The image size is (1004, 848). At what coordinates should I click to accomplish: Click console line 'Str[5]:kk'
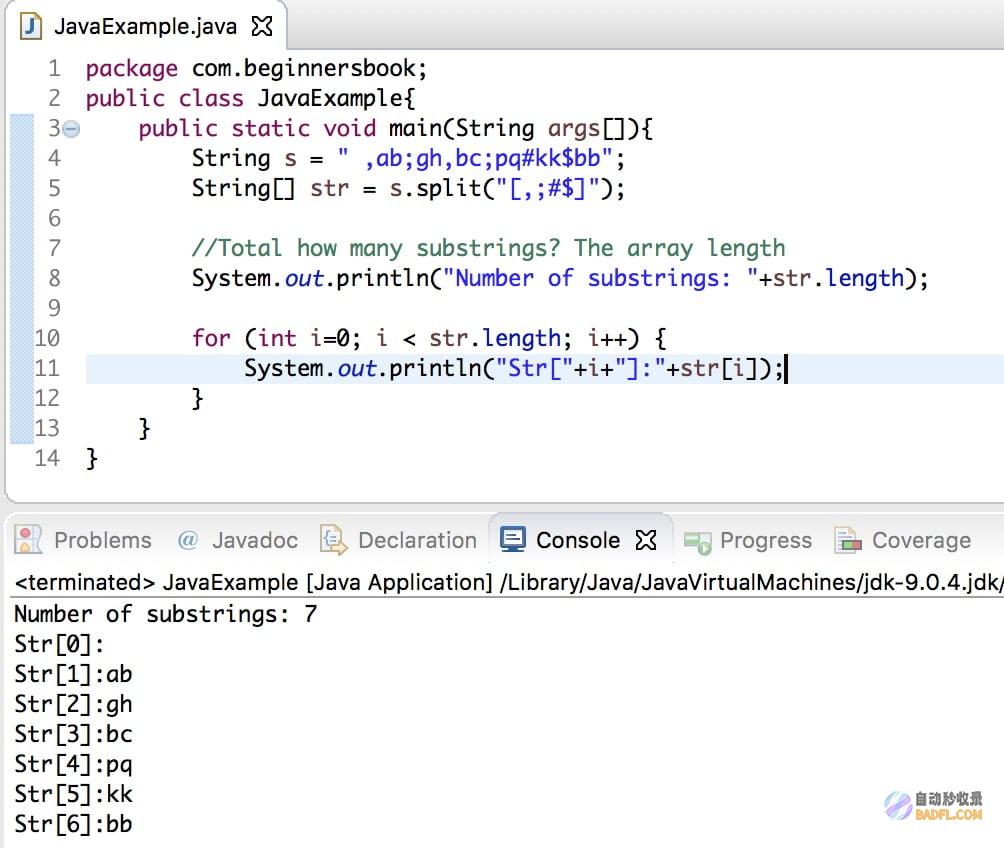click(73, 794)
